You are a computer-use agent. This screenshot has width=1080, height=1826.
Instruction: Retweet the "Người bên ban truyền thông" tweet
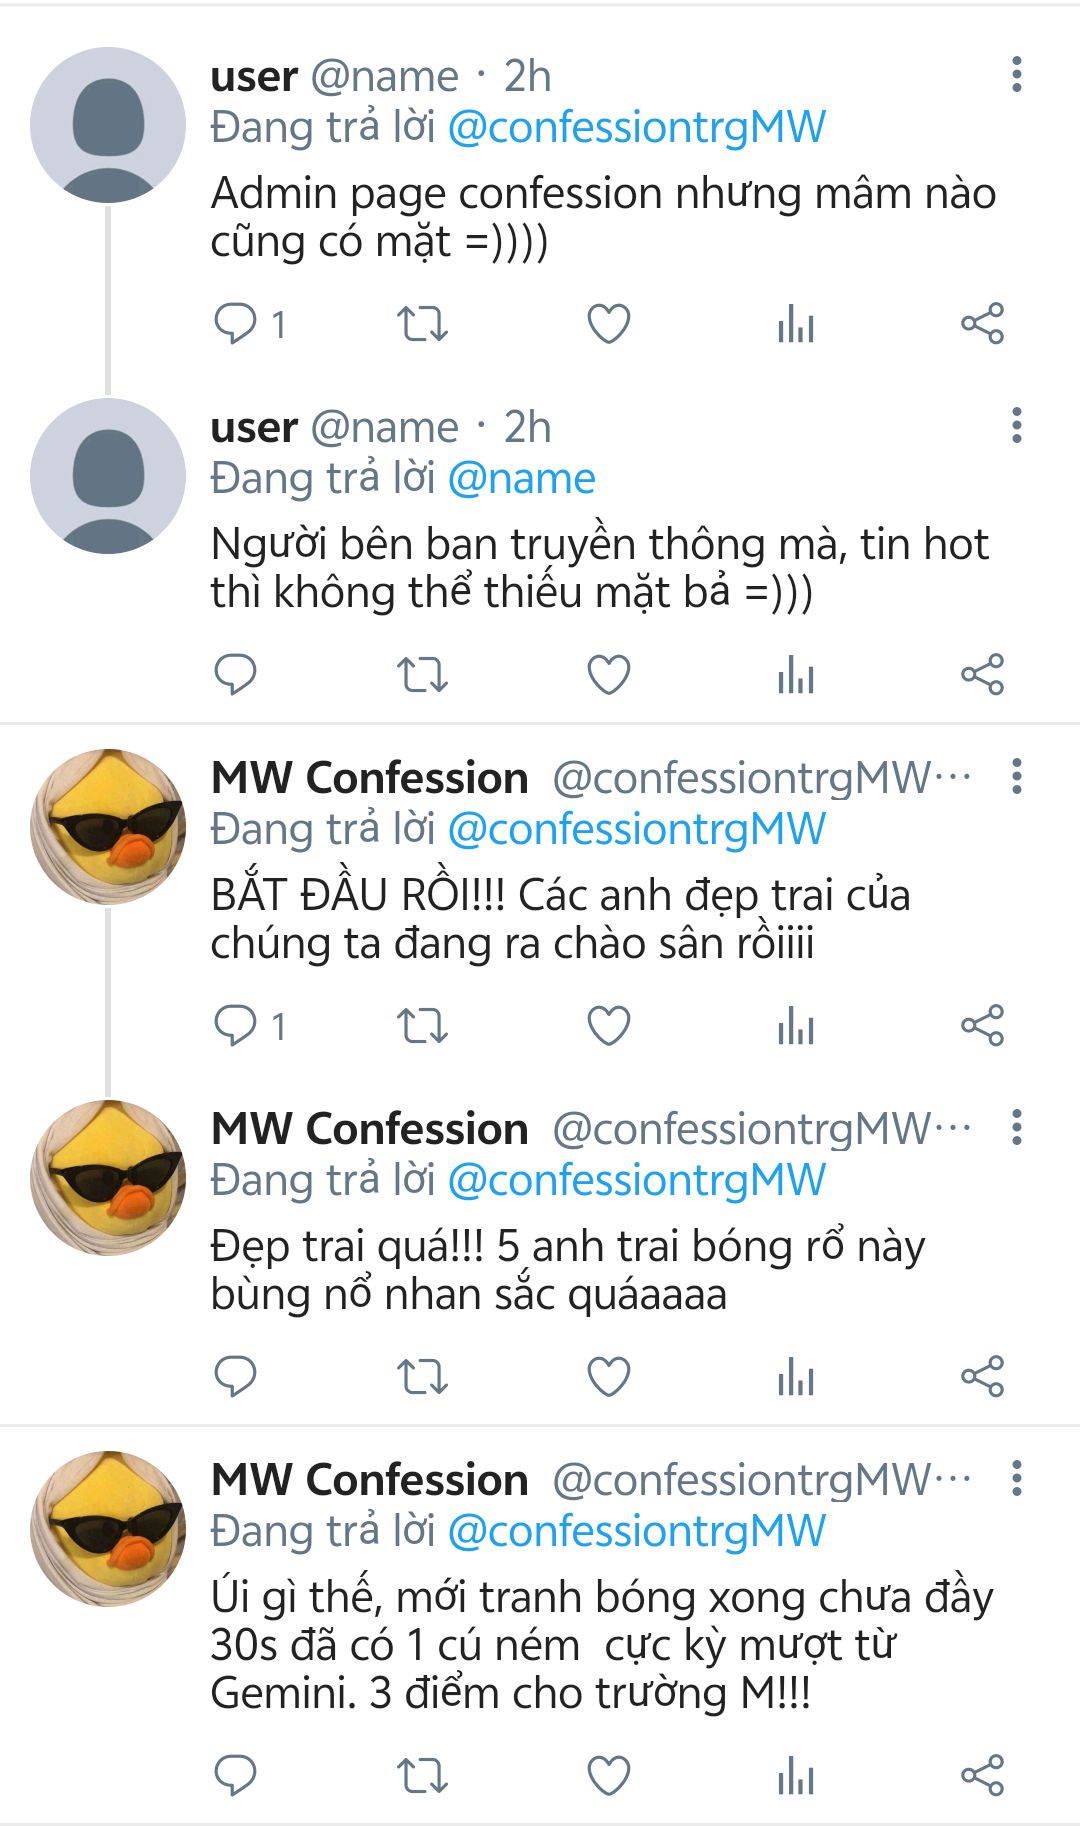422,675
